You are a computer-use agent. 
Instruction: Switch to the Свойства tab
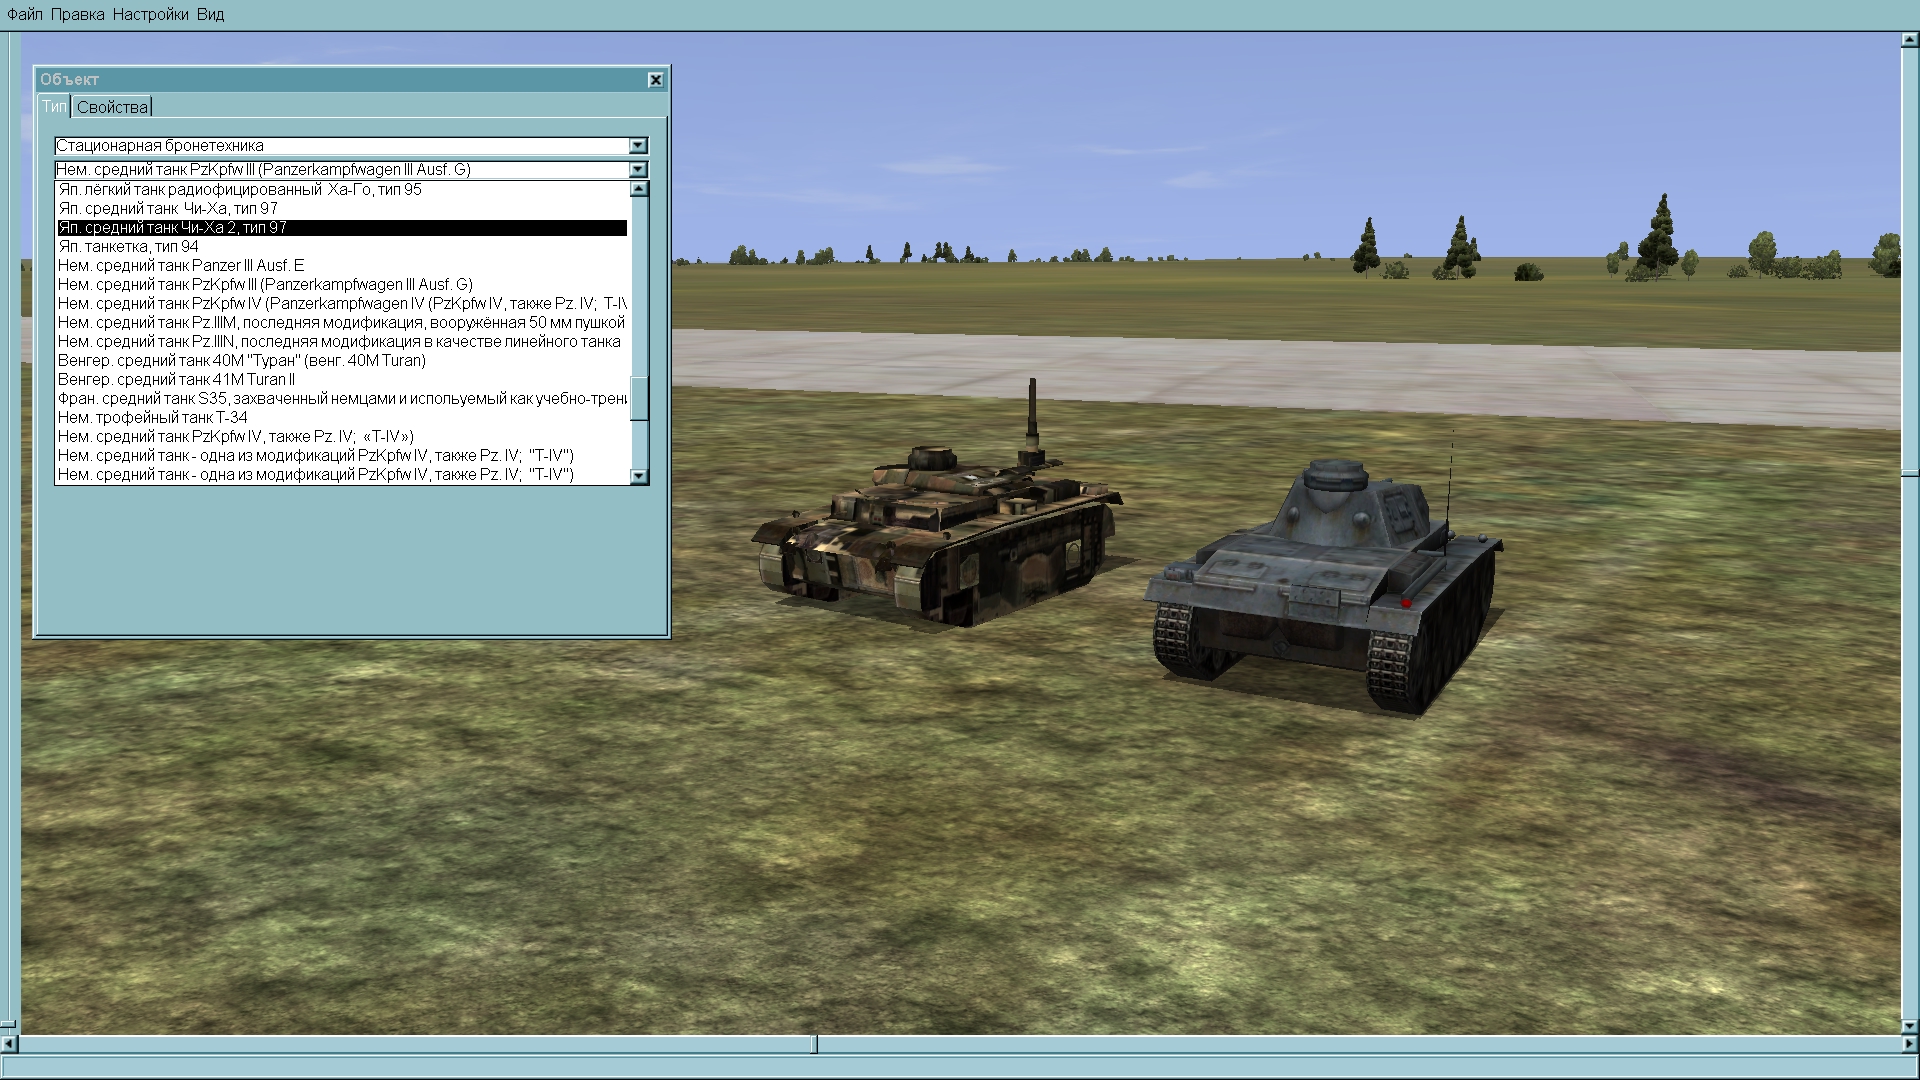click(x=112, y=107)
